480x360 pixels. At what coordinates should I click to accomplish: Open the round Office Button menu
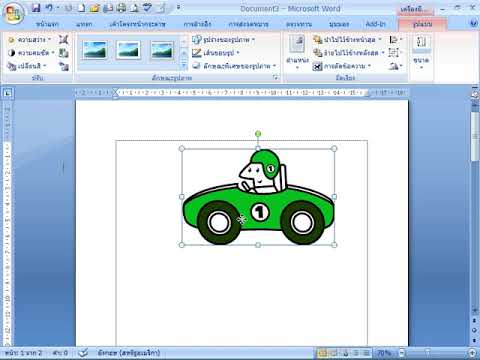(x=13, y=13)
